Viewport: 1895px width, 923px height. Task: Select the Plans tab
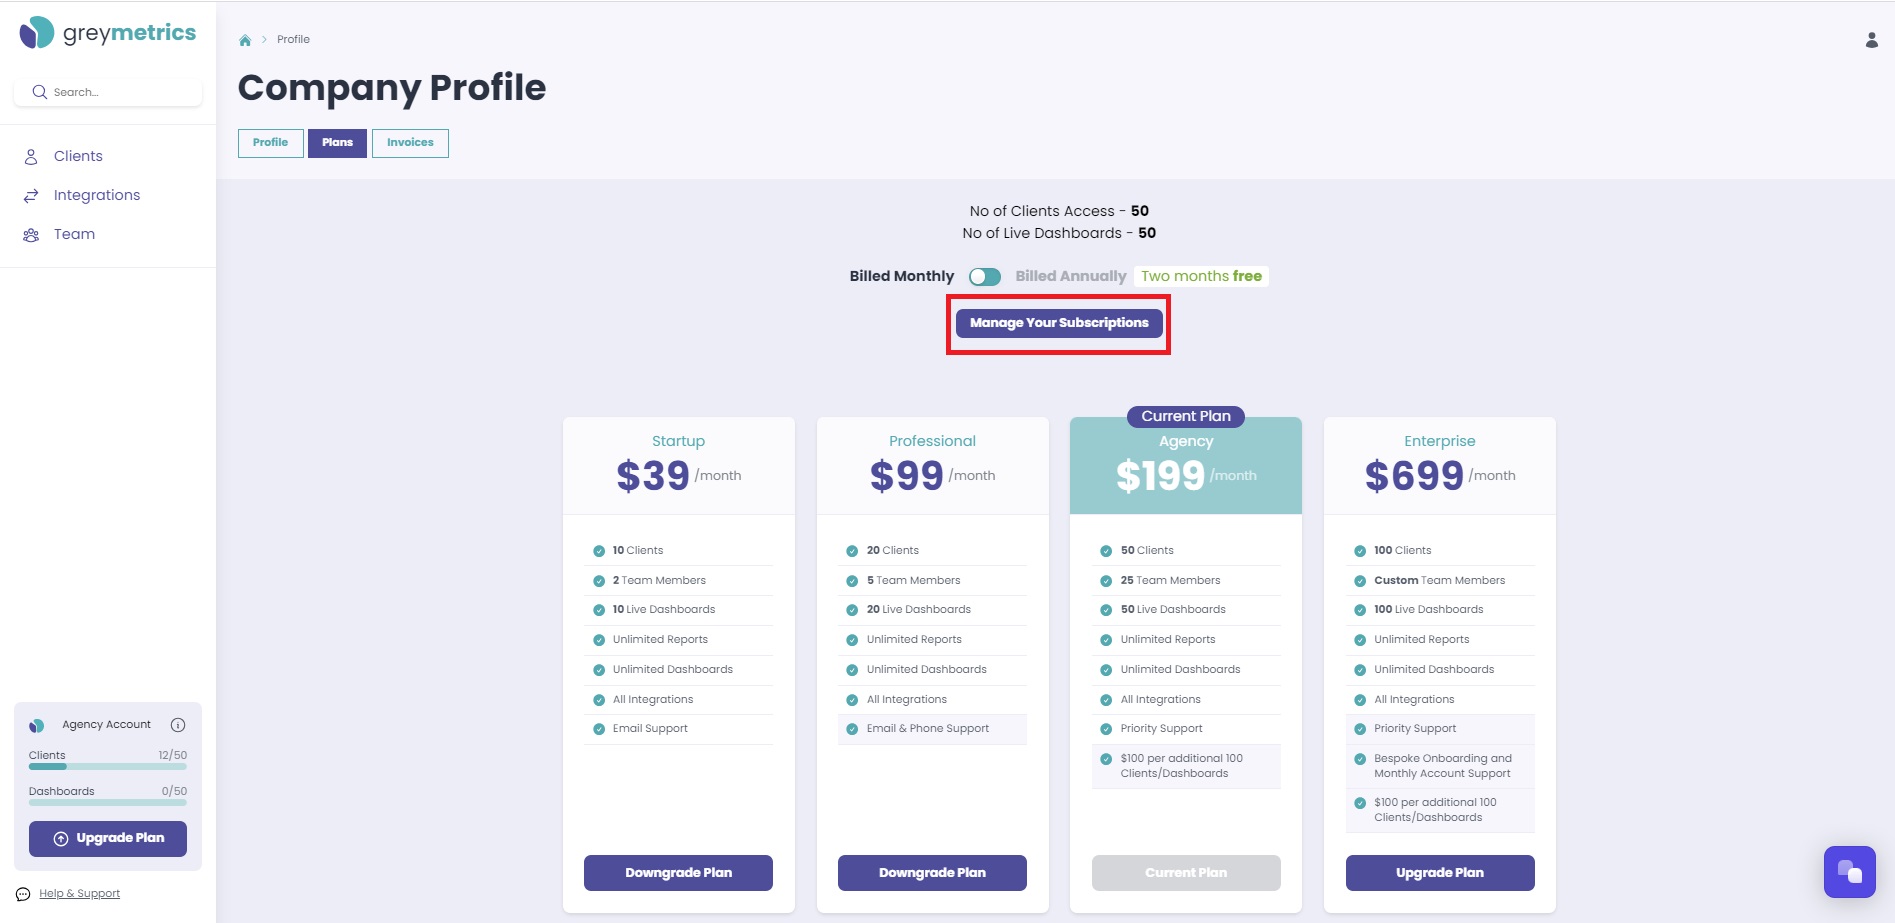click(x=337, y=143)
